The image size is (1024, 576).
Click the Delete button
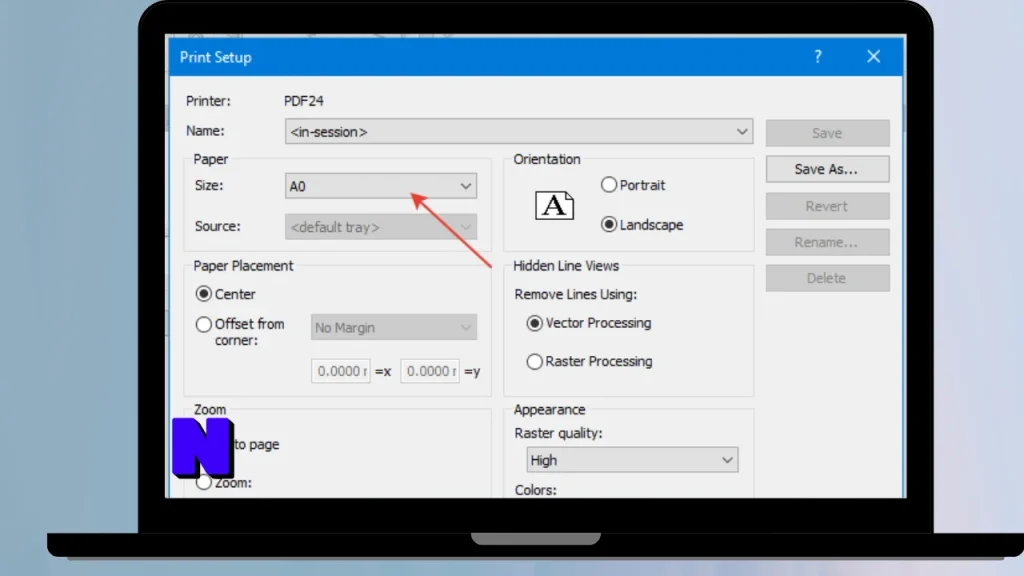pos(827,278)
